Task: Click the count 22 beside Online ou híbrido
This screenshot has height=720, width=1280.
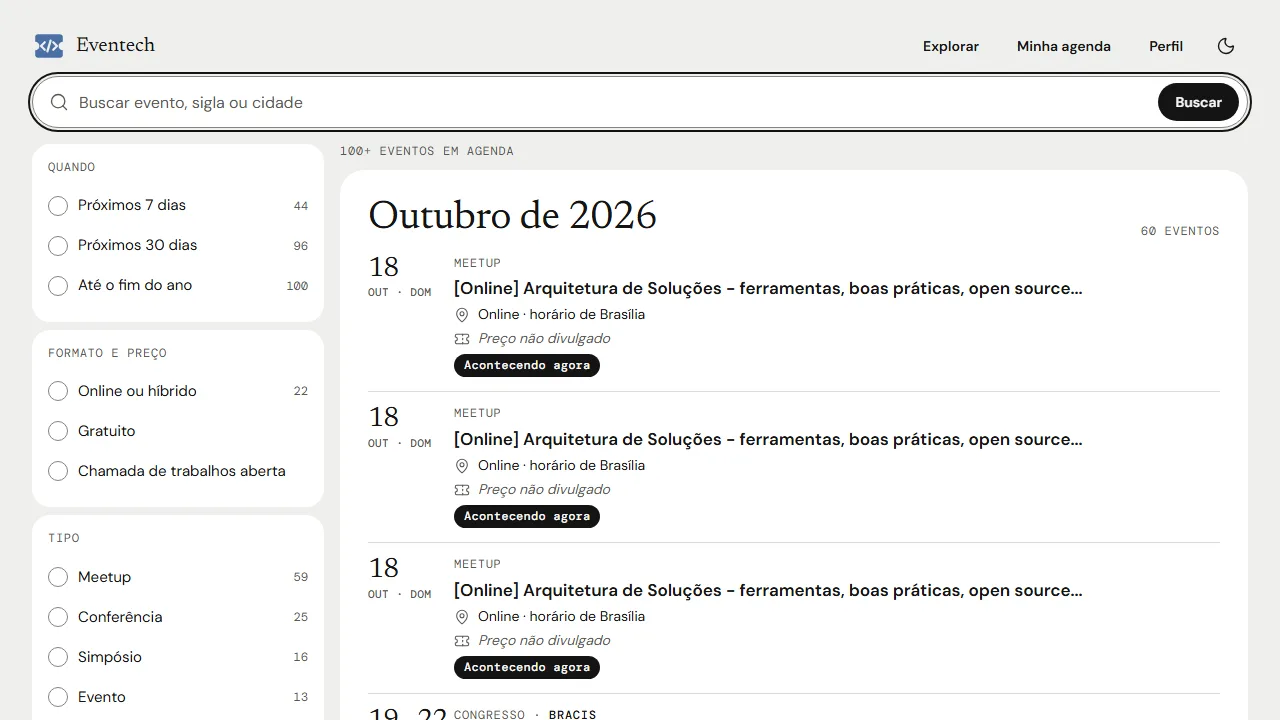Action: tap(301, 391)
